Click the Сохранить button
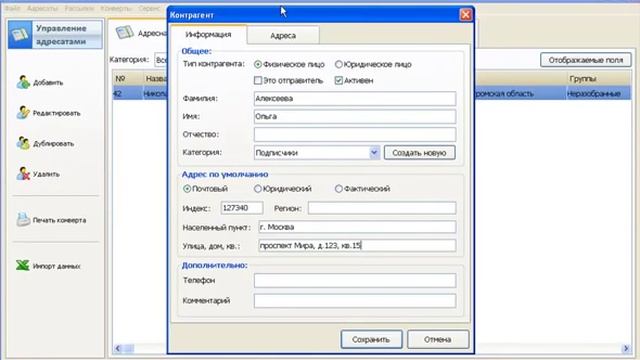The width and height of the screenshot is (640, 360). [371, 339]
